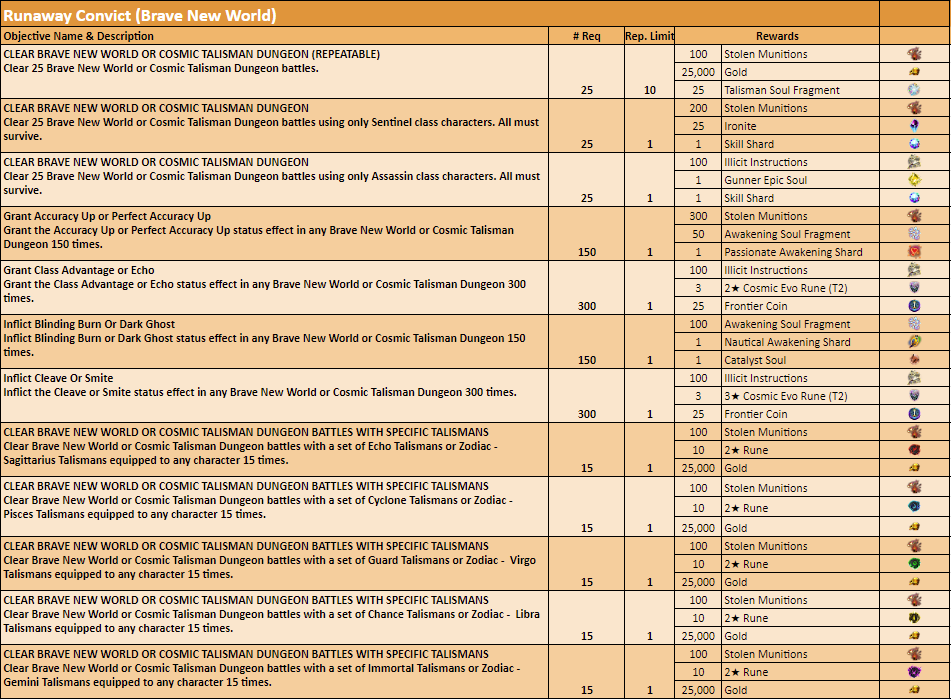This screenshot has height=700, width=951.
Task: Click 'Grant Class Advantage or Echo' objective title
Action: [79, 270]
